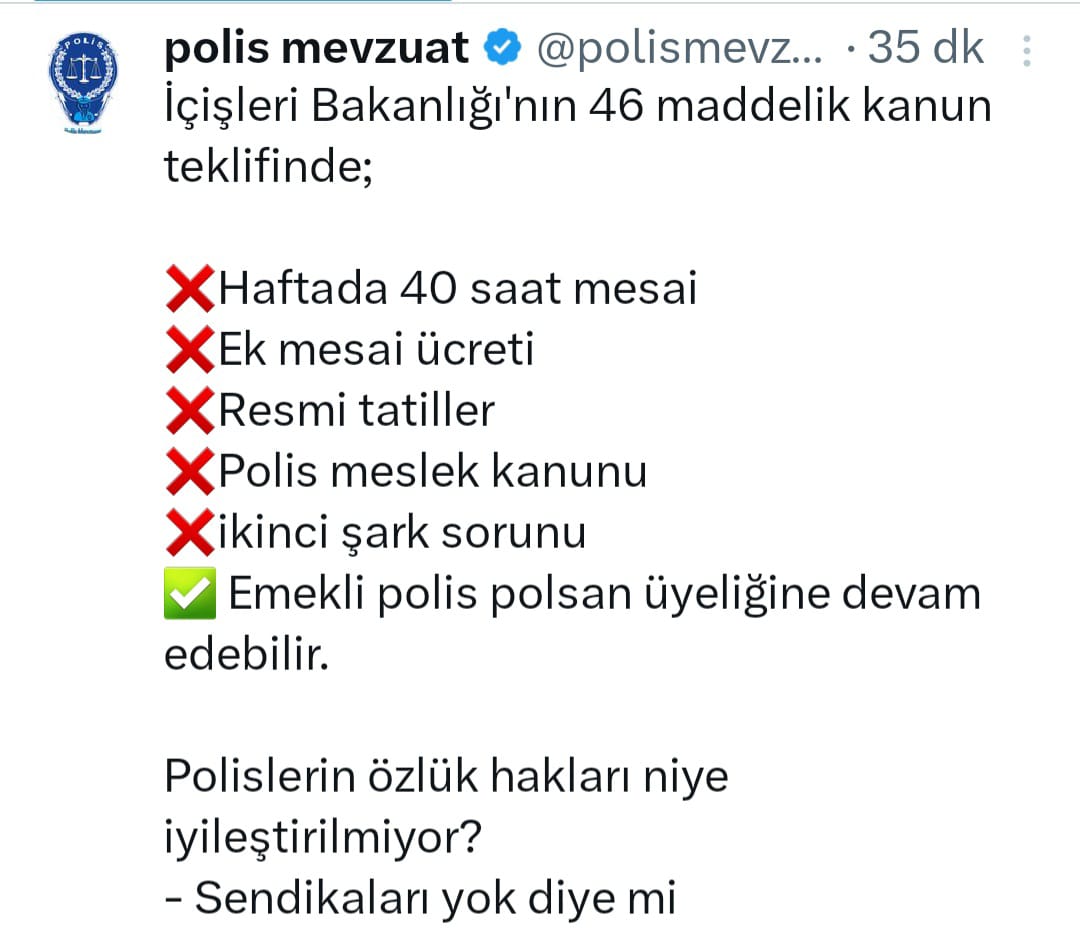Viewport: 1080px width, 940px height.
Task: Click the tweet's opening line İçişleri Bakanlığı'nın
Action: coord(370,107)
